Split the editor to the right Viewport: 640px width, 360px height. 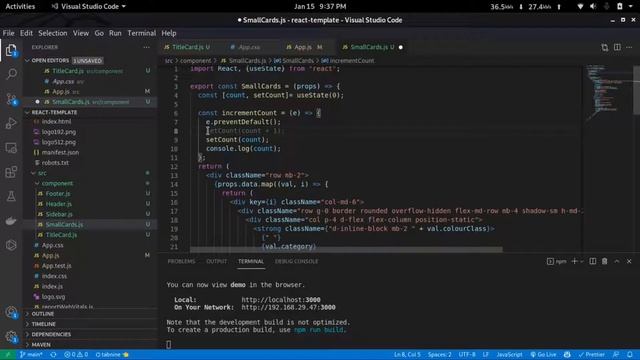[x=617, y=47]
